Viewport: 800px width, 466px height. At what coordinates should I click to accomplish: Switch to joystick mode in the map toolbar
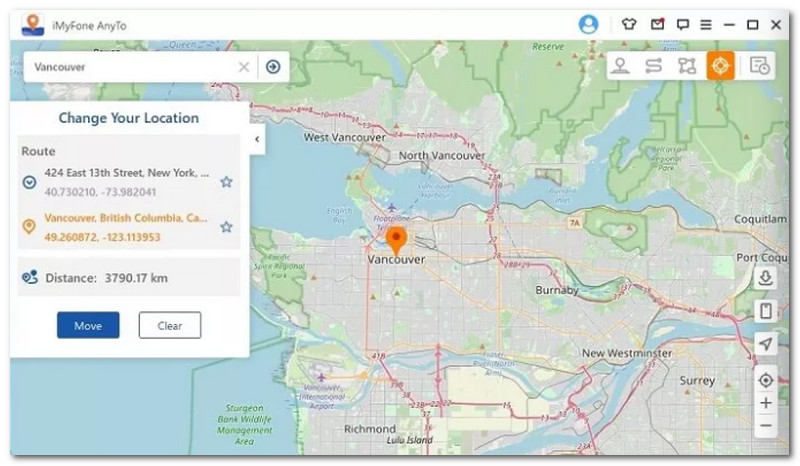(x=621, y=66)
